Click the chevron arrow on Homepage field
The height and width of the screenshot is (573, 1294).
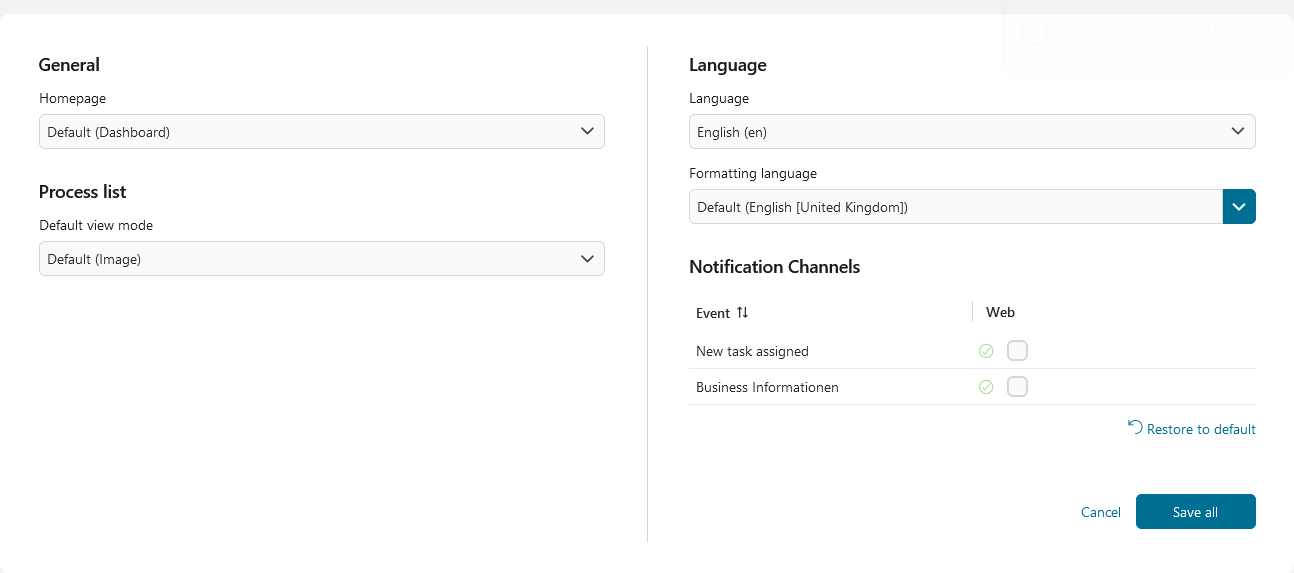[587, 131]
